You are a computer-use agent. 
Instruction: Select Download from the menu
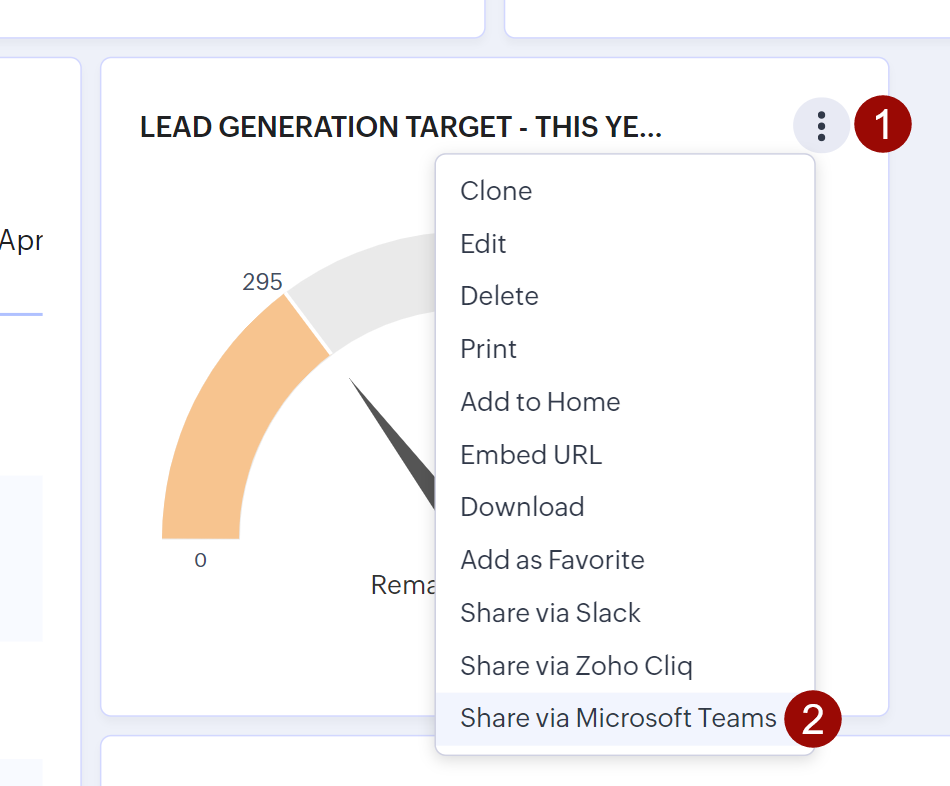[x=522, y=507]
